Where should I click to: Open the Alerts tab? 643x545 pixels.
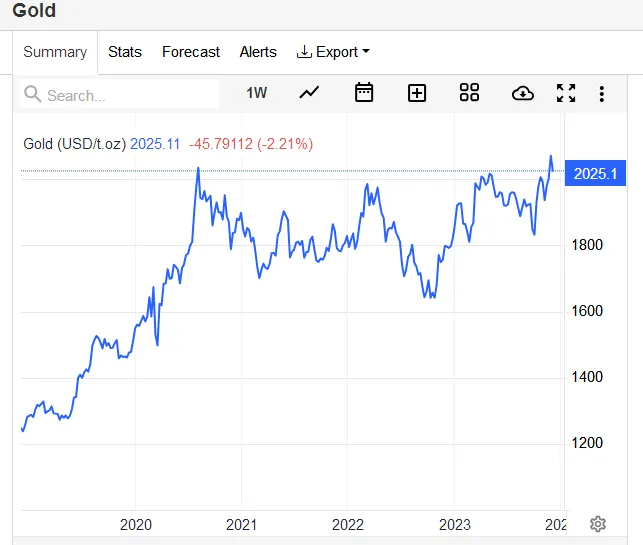coord(258,52)
